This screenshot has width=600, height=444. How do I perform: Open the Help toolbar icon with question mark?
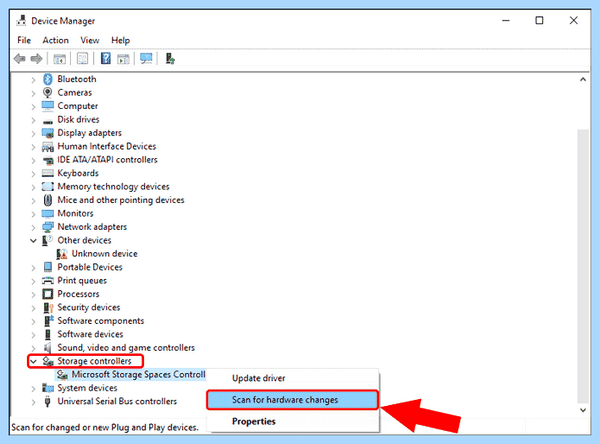pyautogui.click(x=106, y=59)
